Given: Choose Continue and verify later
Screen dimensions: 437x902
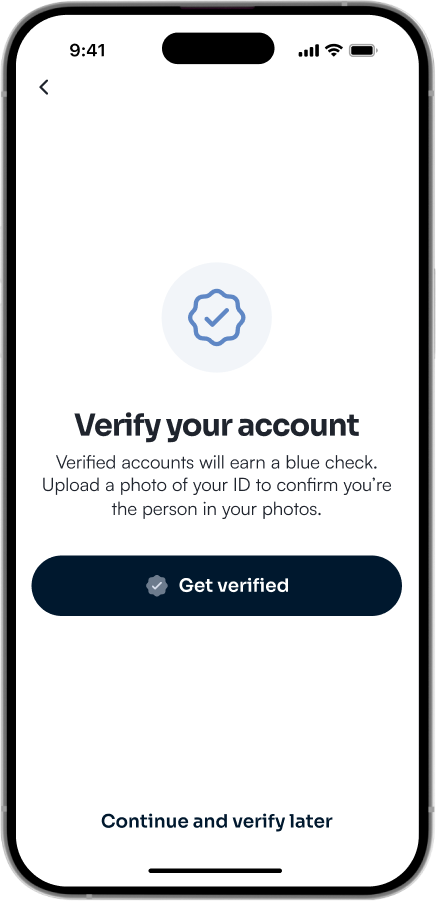Looking at the screenshot, I should (x=217, y=821).
